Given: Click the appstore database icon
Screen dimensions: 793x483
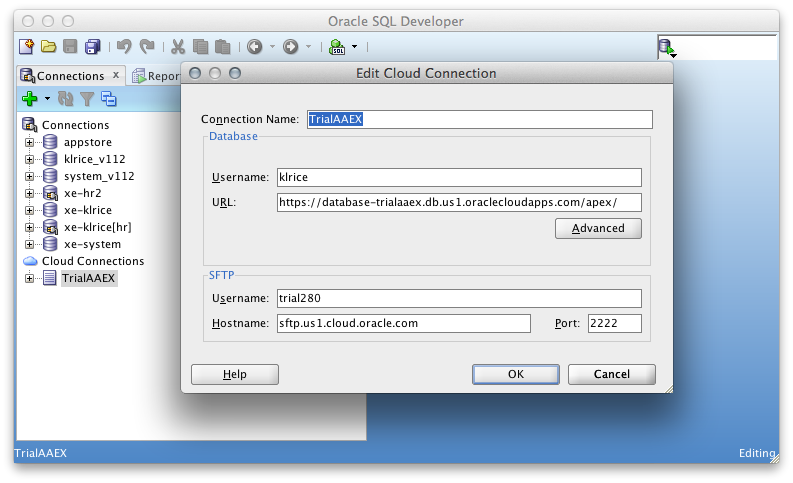Looking at the screenshot, I should 50,142.
